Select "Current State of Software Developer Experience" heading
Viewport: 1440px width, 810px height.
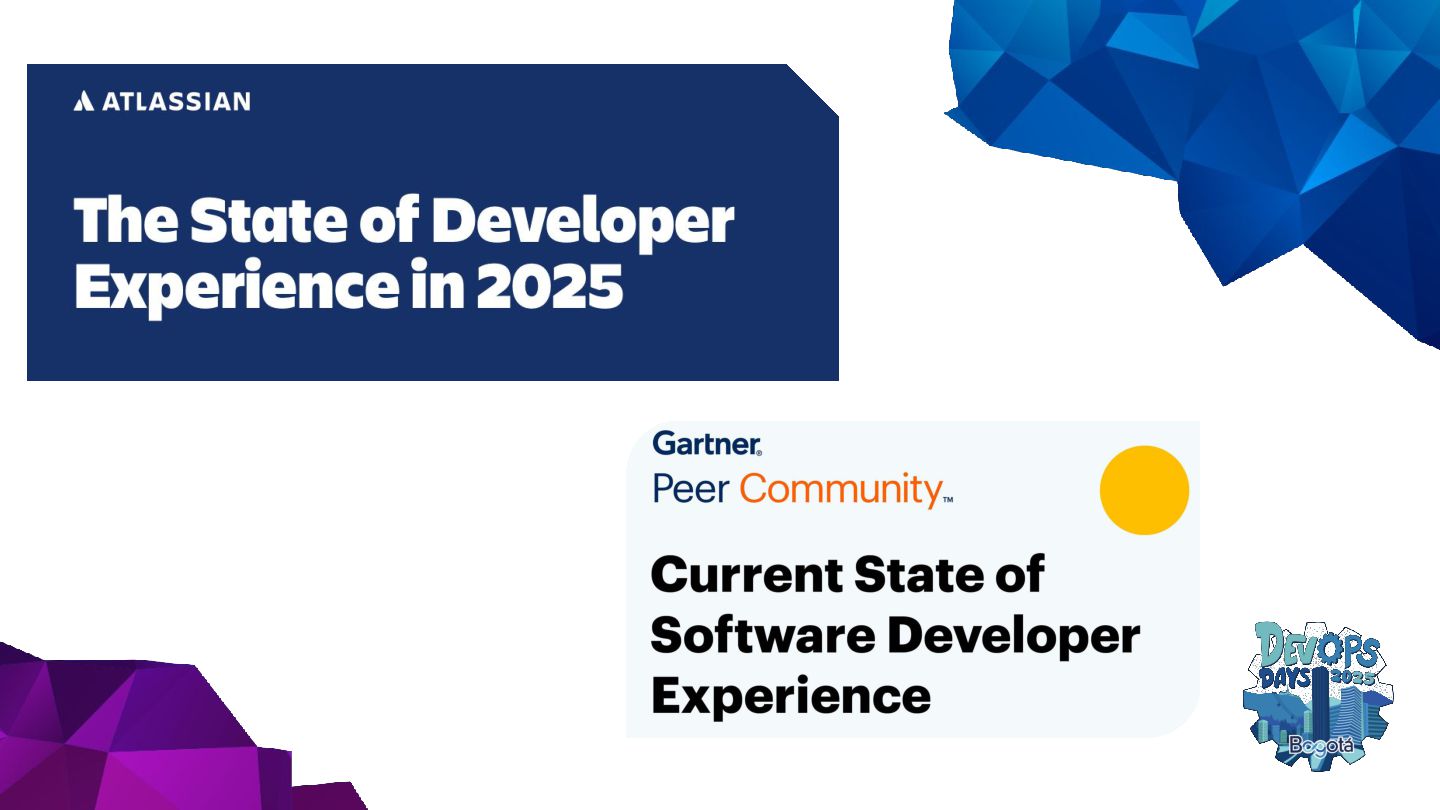(895, 634)
